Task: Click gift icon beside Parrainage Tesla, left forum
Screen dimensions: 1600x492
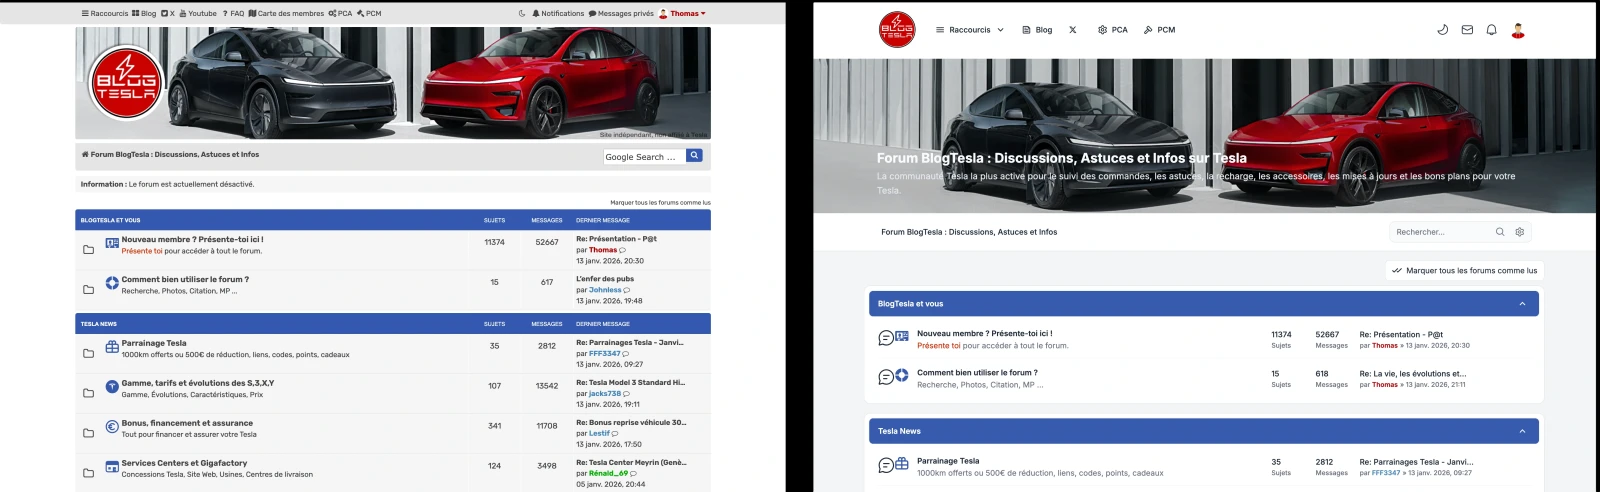Action: point(112,347)
